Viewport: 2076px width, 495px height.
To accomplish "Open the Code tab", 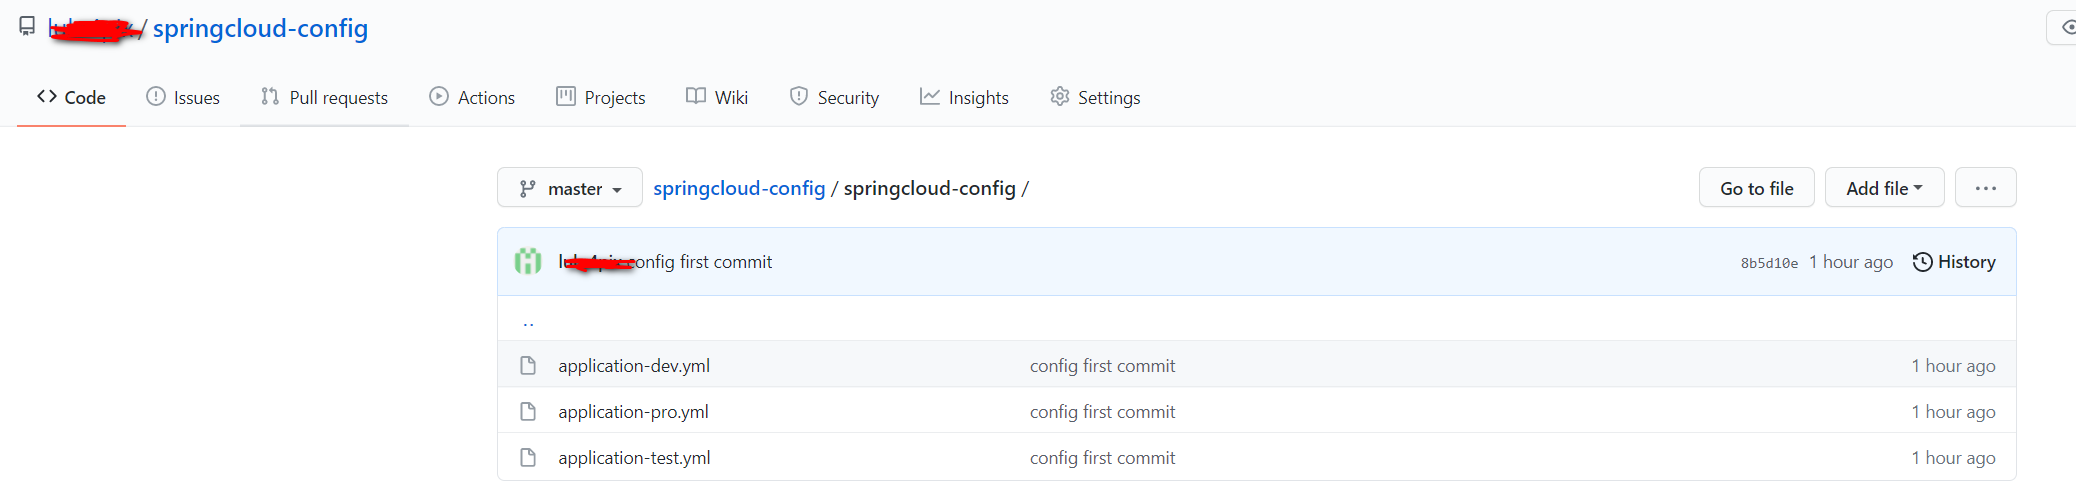I will click(71, 97).
